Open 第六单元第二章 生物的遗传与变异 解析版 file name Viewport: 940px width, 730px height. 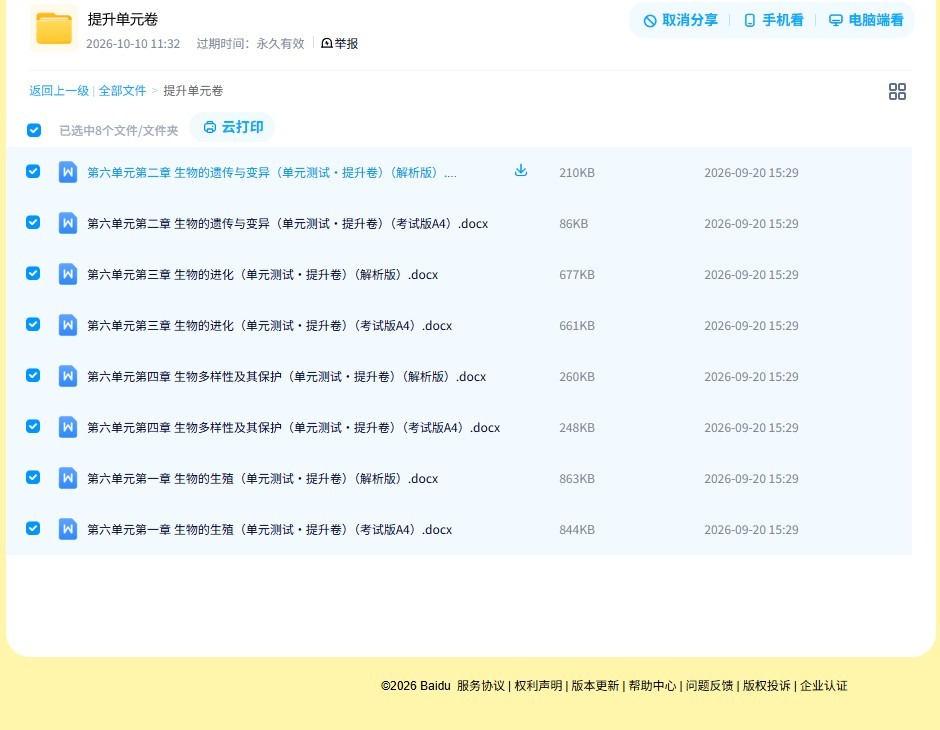click(x=272, y=173)
